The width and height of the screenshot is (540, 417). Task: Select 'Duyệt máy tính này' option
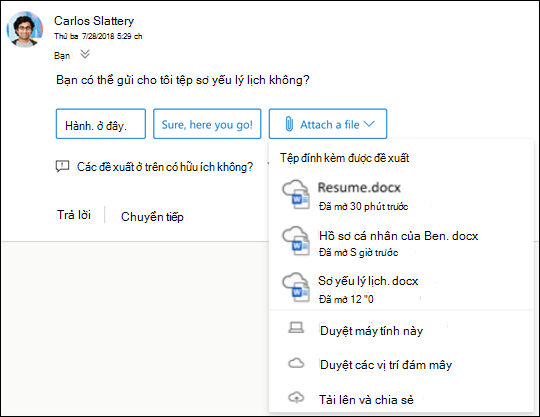coord(401,331)
